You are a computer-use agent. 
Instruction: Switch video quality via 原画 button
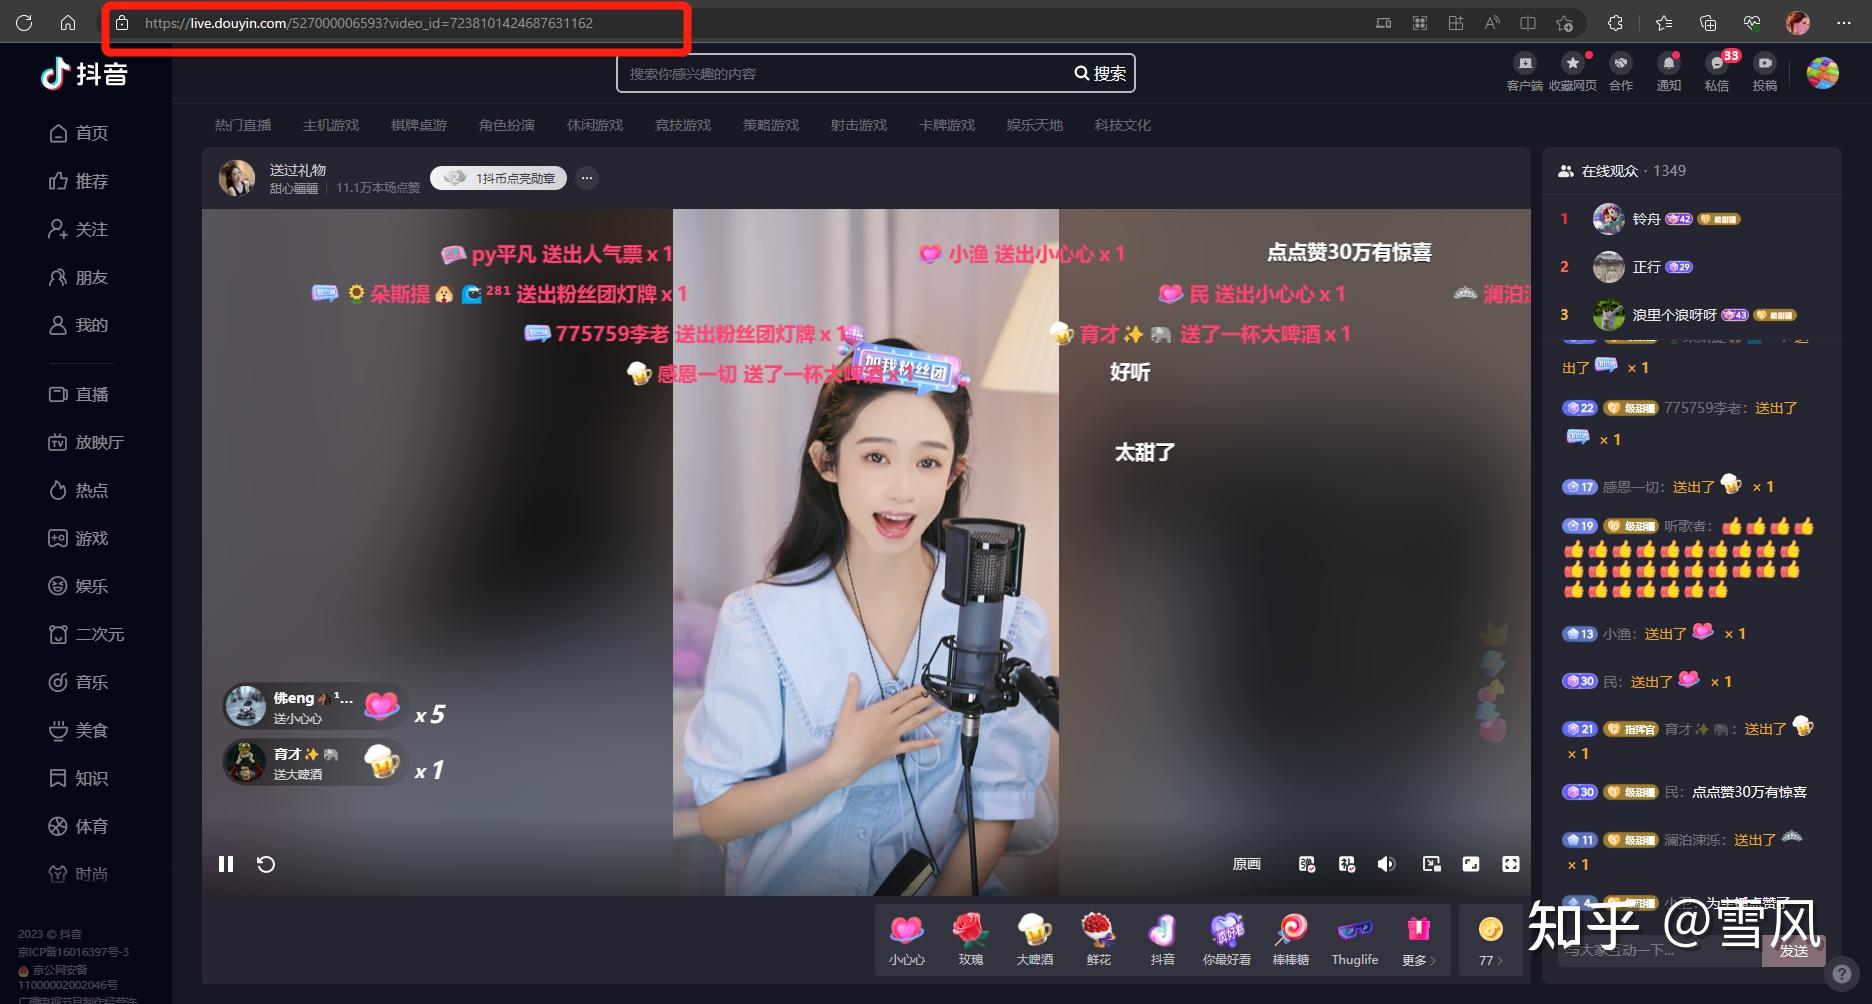[x=1247, y=864]
